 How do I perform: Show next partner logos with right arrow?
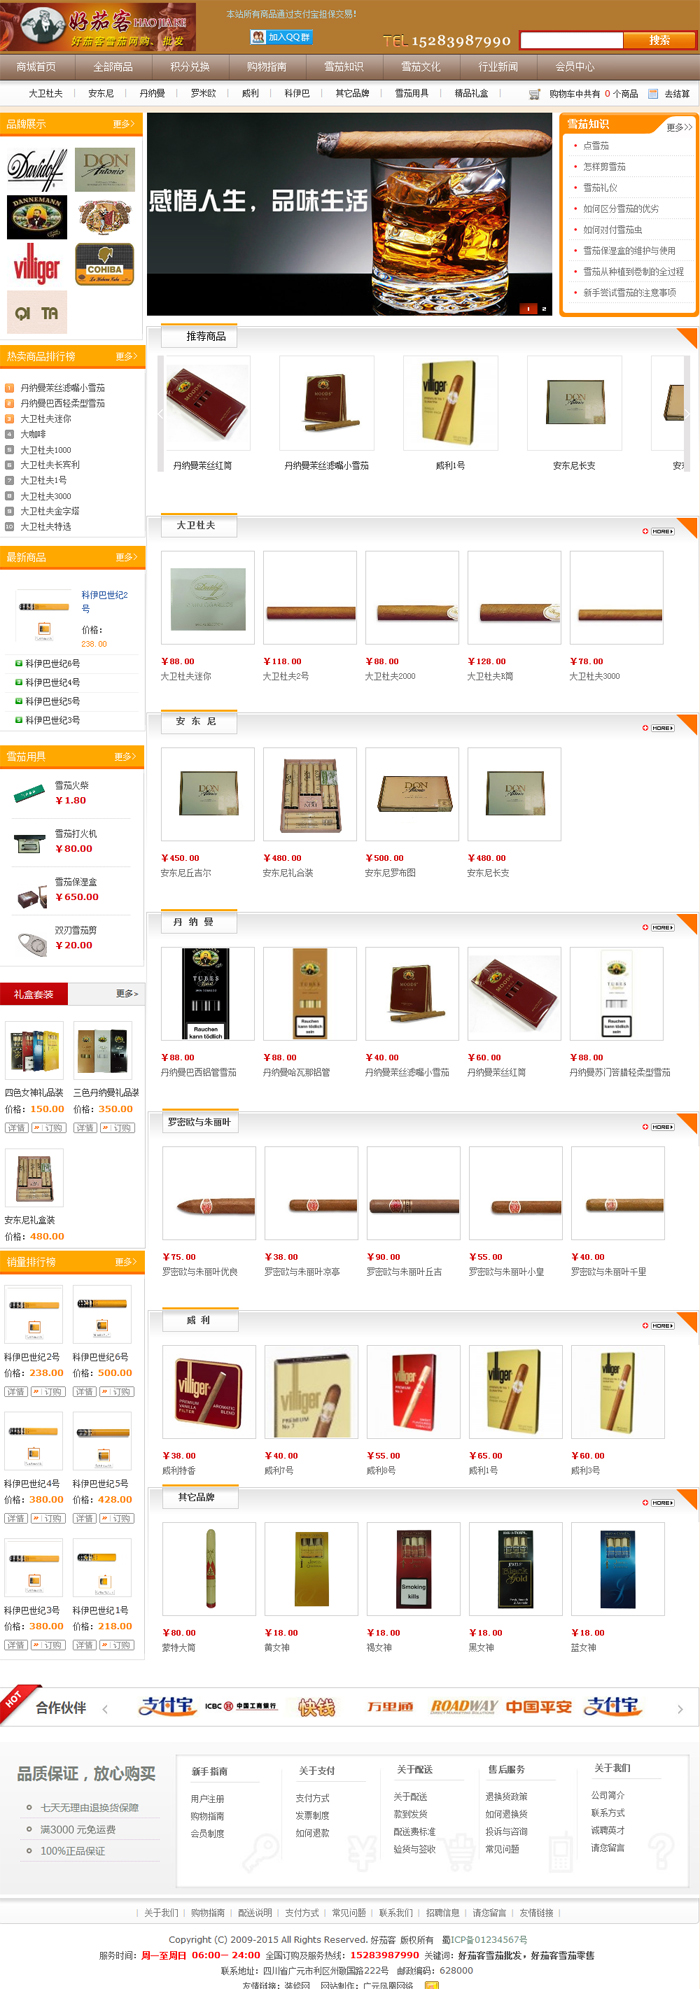681,1709
